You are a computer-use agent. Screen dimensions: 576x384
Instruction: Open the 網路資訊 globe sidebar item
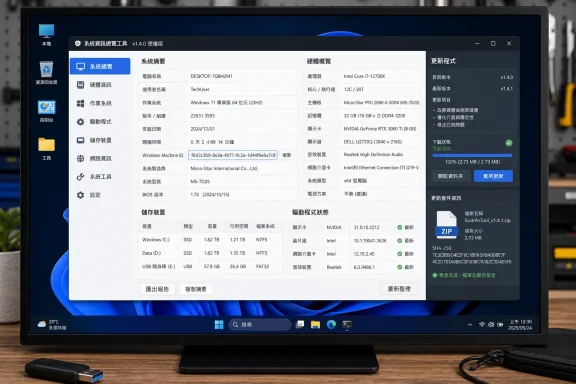point(100,158)
